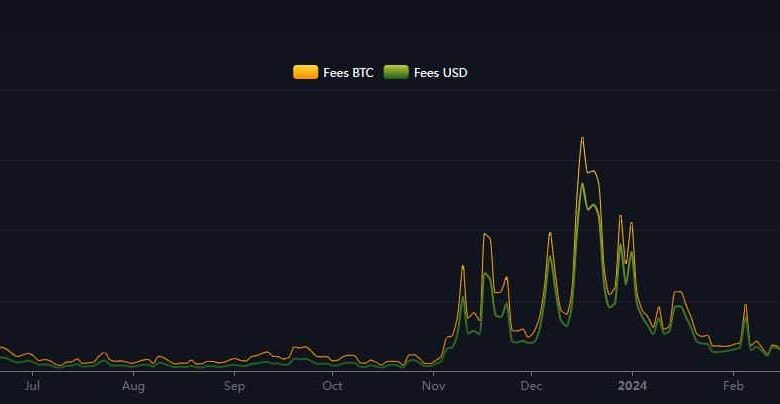The height and width of the screenshot is (404, 780).
Task: Click the orange peak in early December
Action: (x=550, y=233)
